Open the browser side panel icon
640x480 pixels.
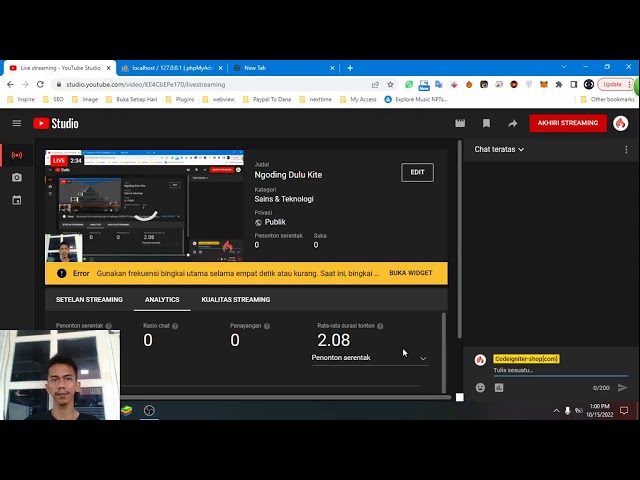pyautogui.click(x=573, y=84)
